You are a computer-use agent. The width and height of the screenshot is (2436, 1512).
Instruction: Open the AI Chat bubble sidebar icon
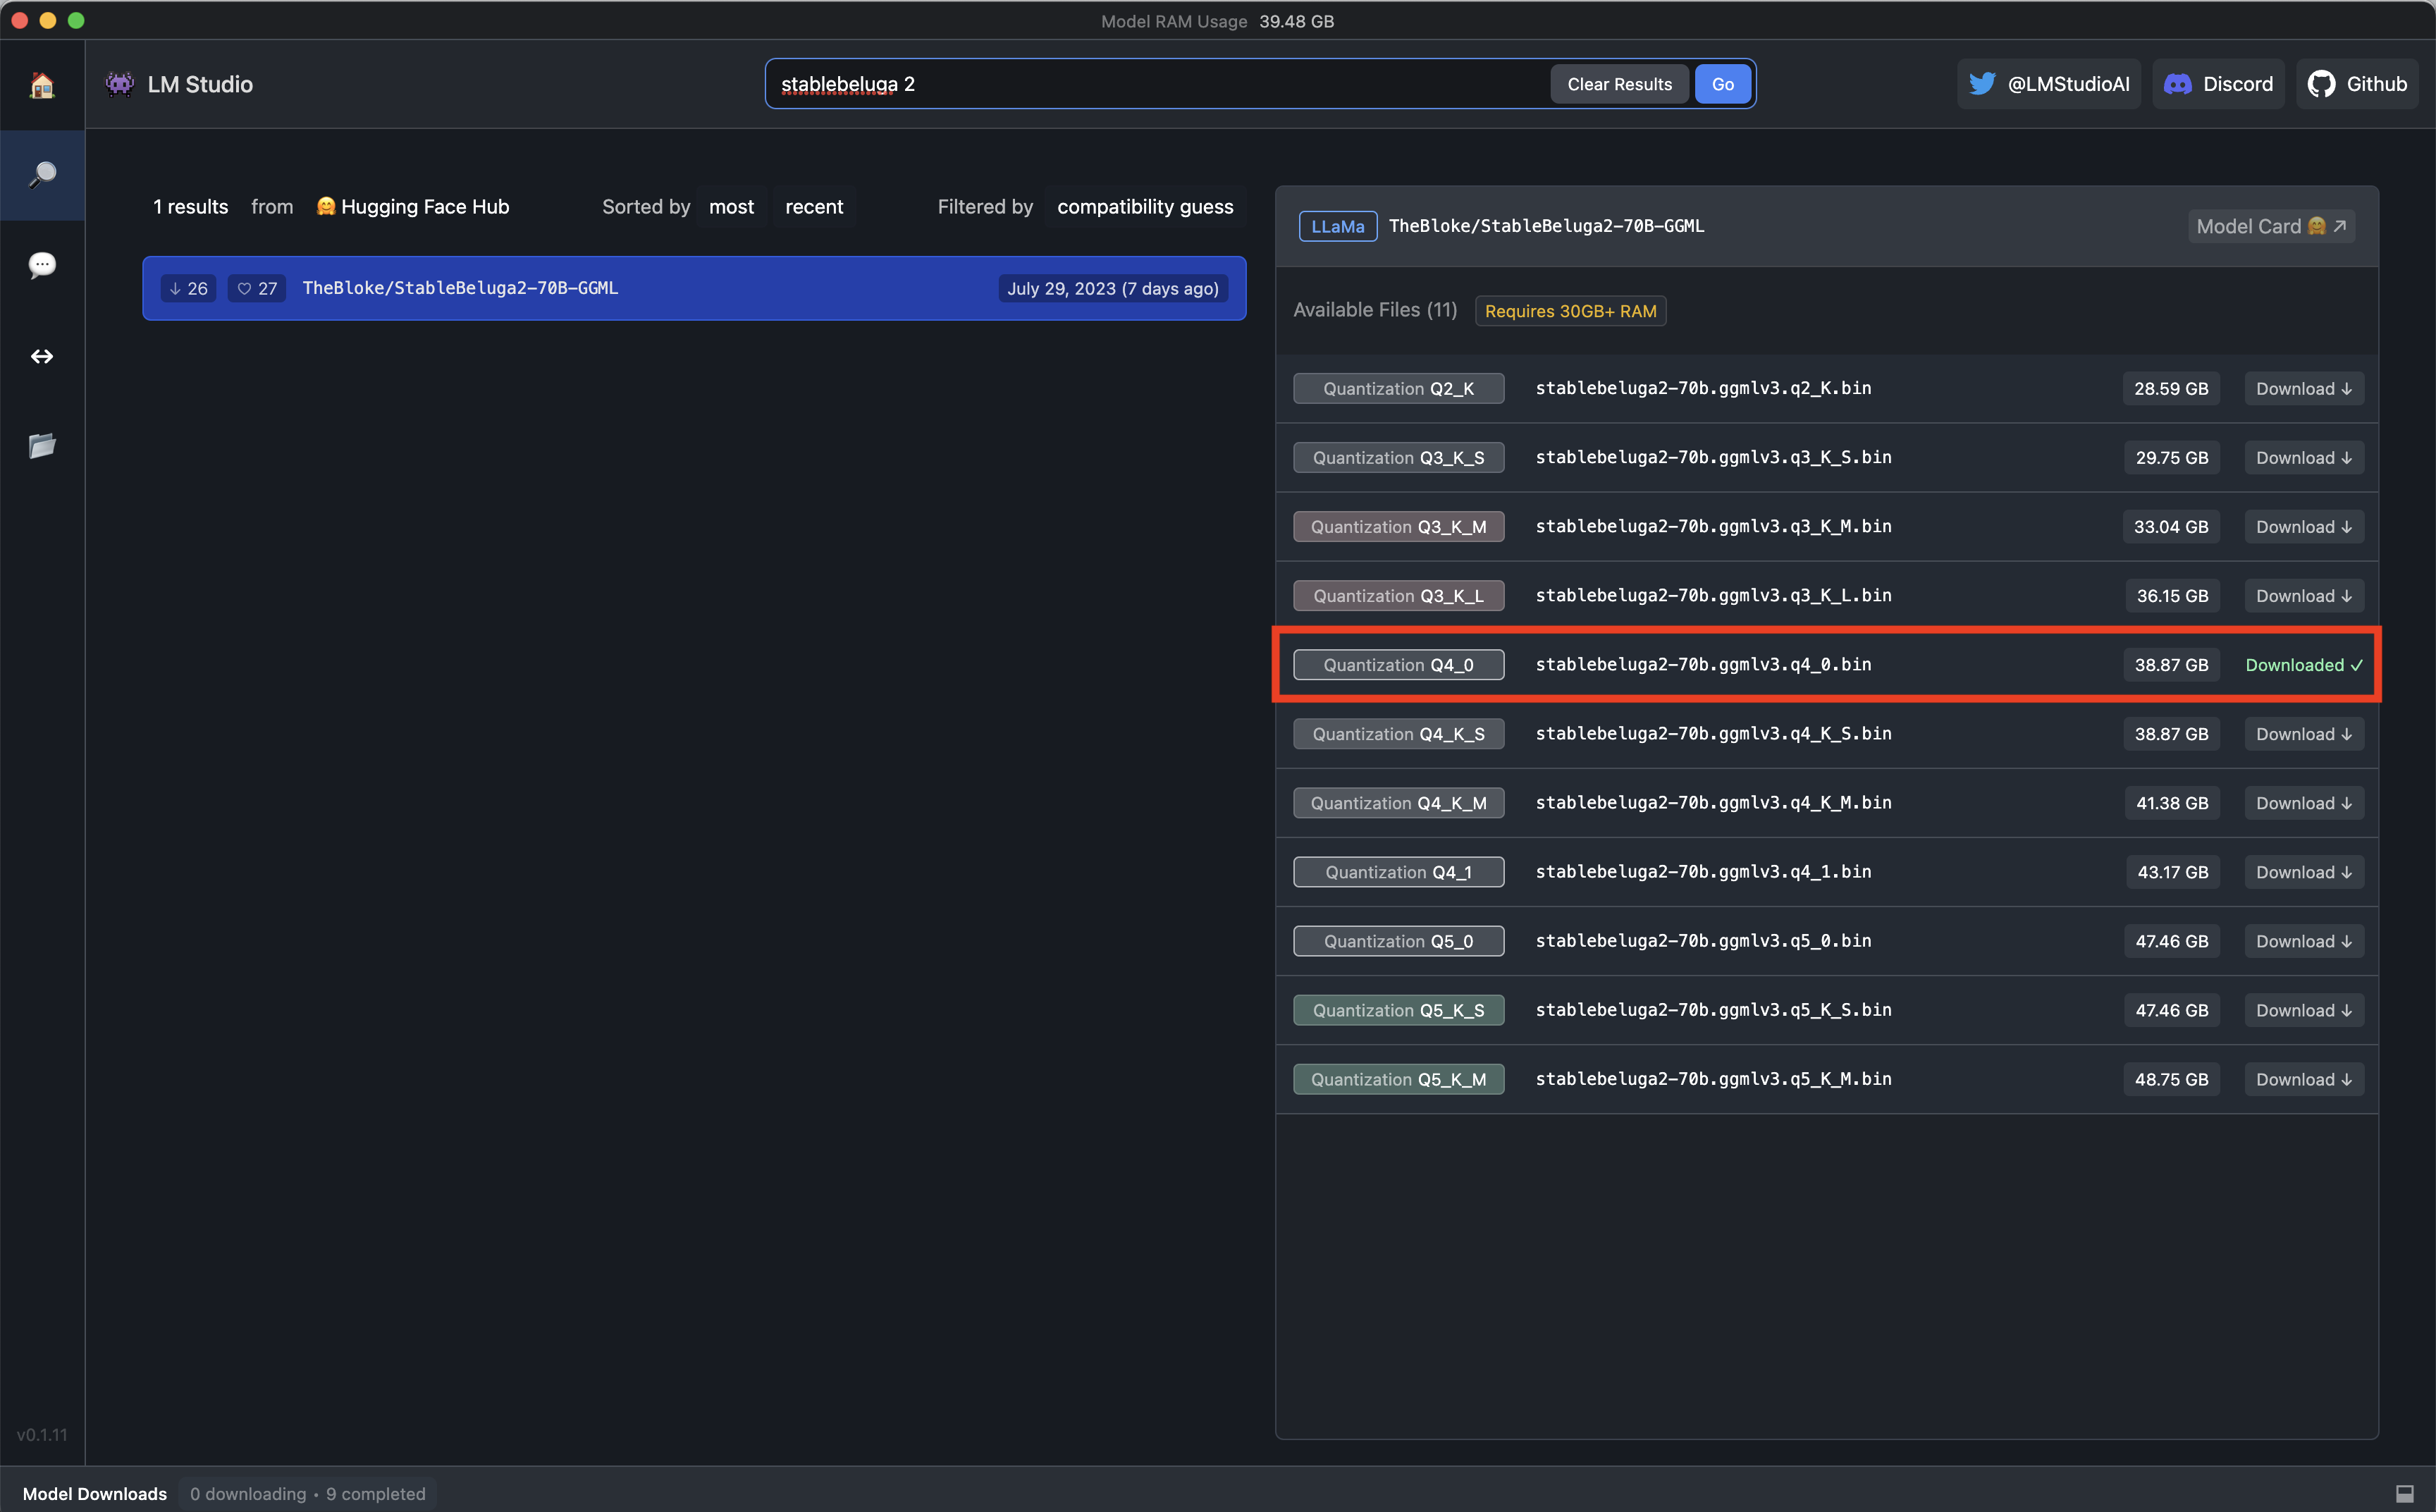point(42,265)
